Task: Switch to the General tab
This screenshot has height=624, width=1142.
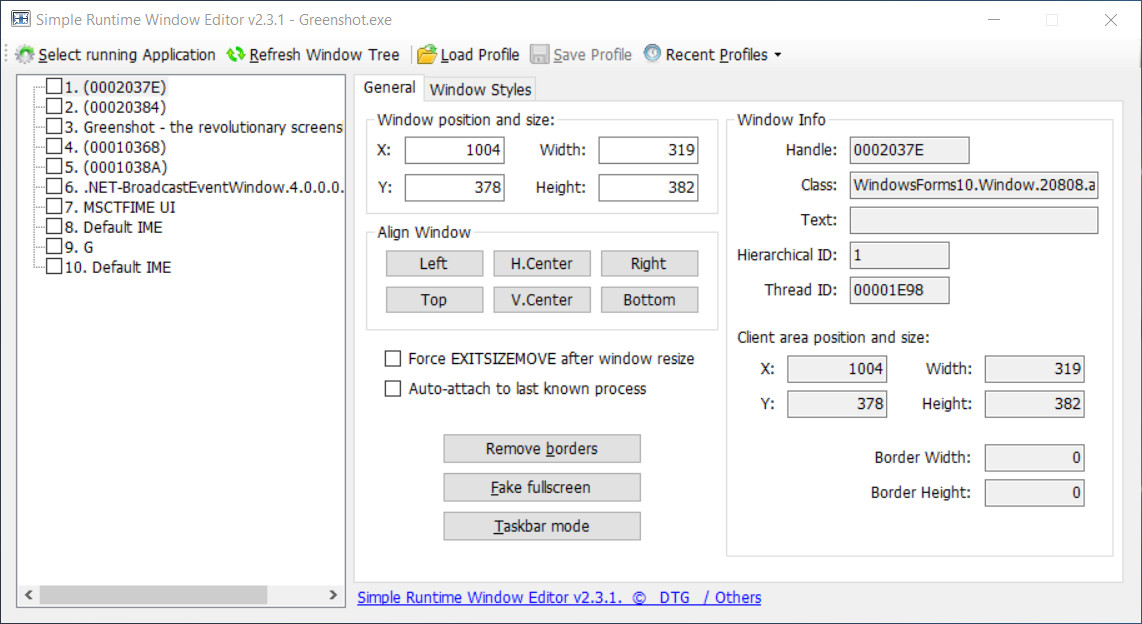Action: coord(390,87)
